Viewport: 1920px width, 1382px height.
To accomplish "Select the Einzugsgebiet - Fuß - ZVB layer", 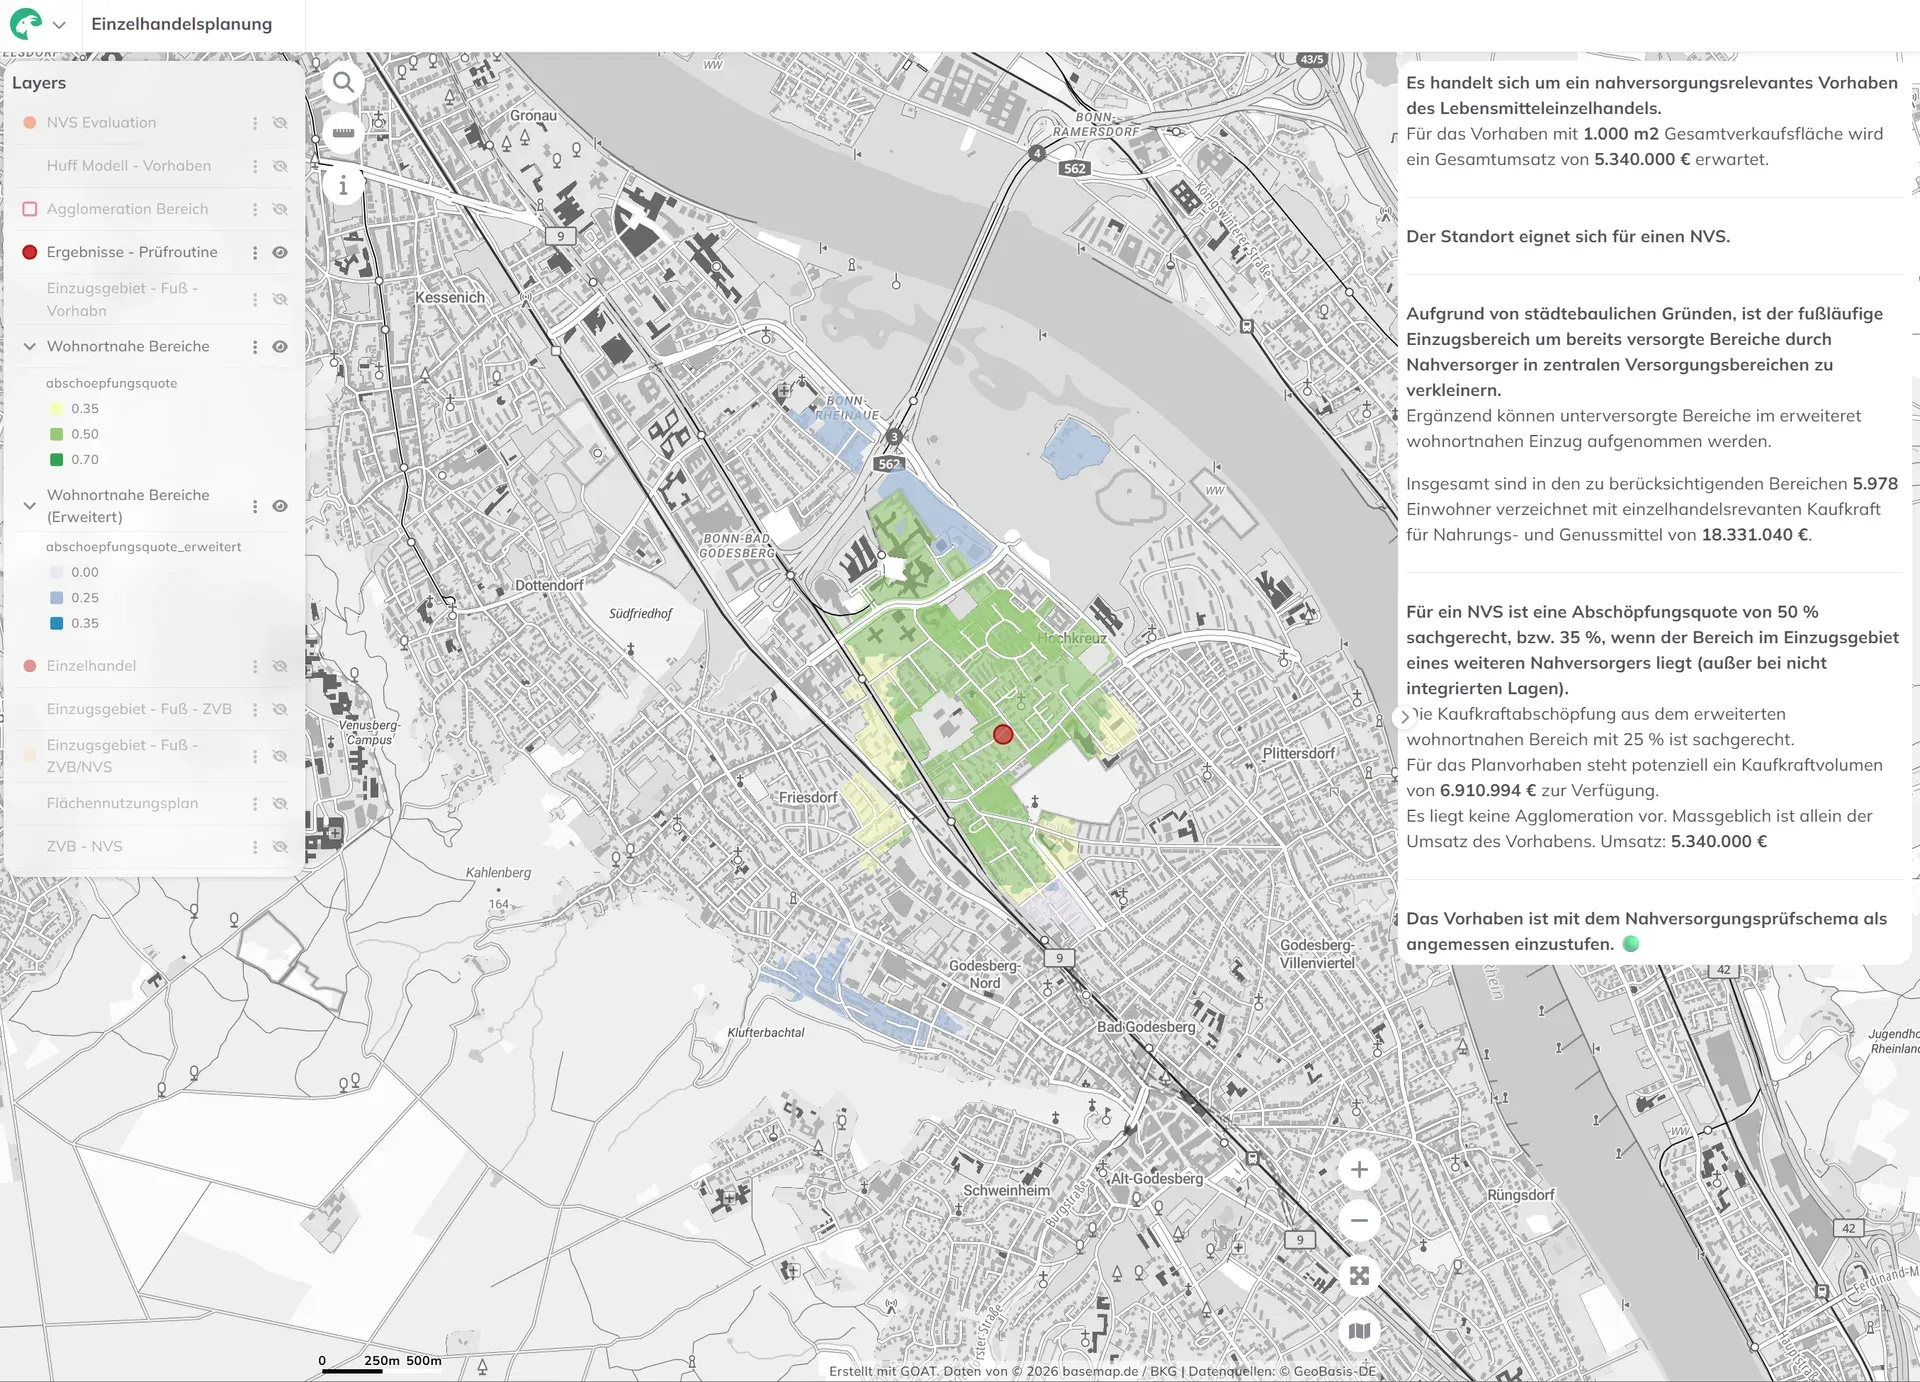I will click(x=139, y=709).
